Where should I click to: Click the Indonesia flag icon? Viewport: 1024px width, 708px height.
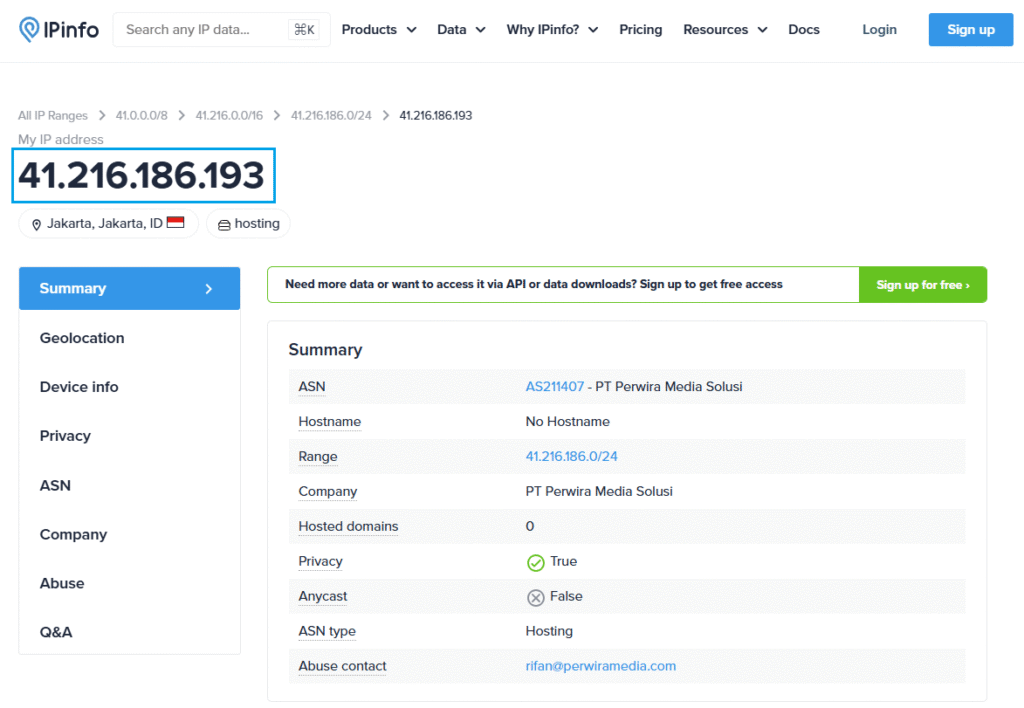tap(176, 222)
